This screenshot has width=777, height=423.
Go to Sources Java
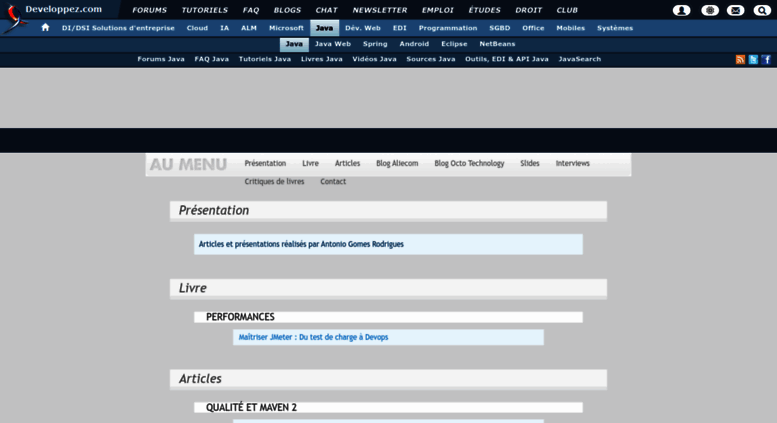[x=431, y=59]
